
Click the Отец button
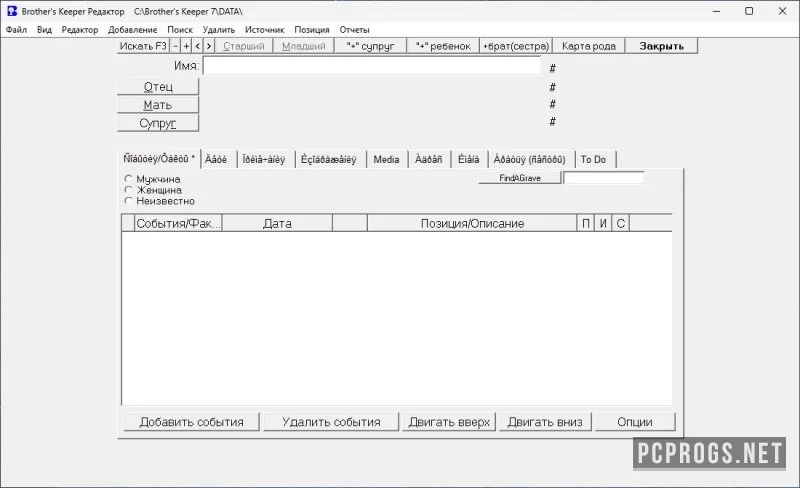coord(158,87)
